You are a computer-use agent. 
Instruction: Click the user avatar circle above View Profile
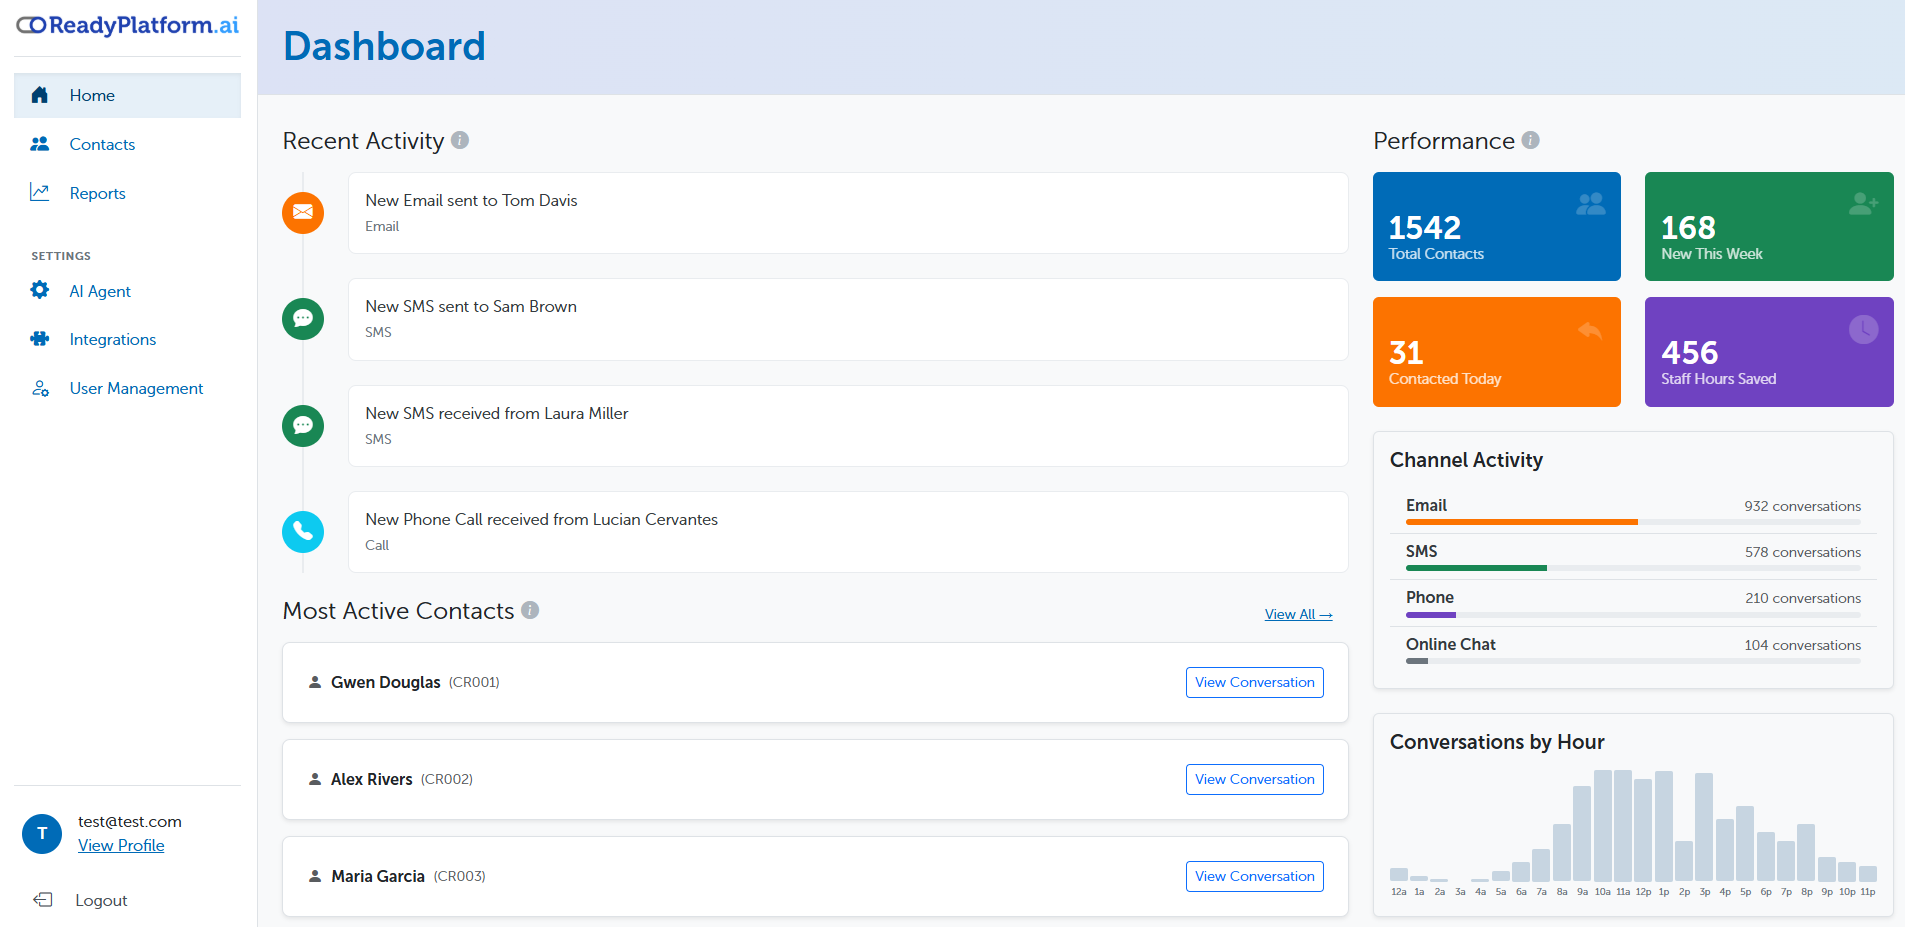[x=42, y=833]
